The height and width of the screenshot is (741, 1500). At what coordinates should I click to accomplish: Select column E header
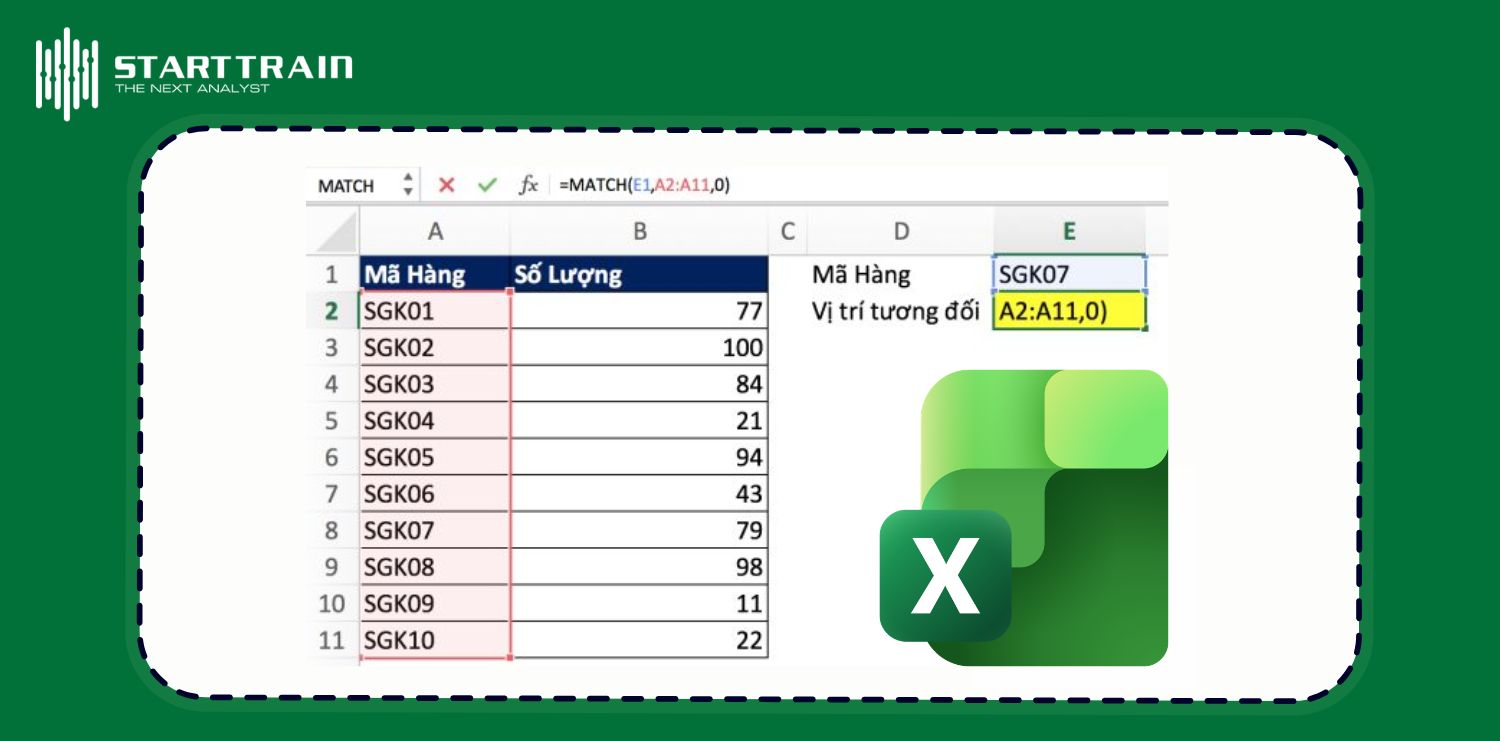click(1069, 231)
